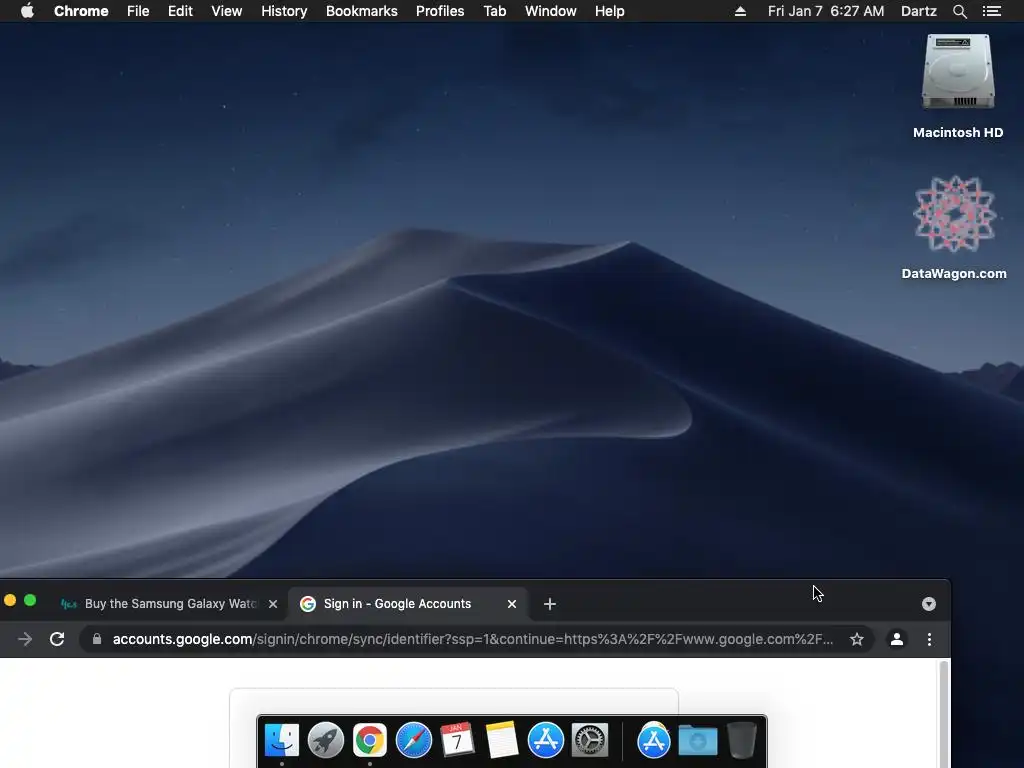
Task: Open the Profiles menu
Action: tap(440, 11)
